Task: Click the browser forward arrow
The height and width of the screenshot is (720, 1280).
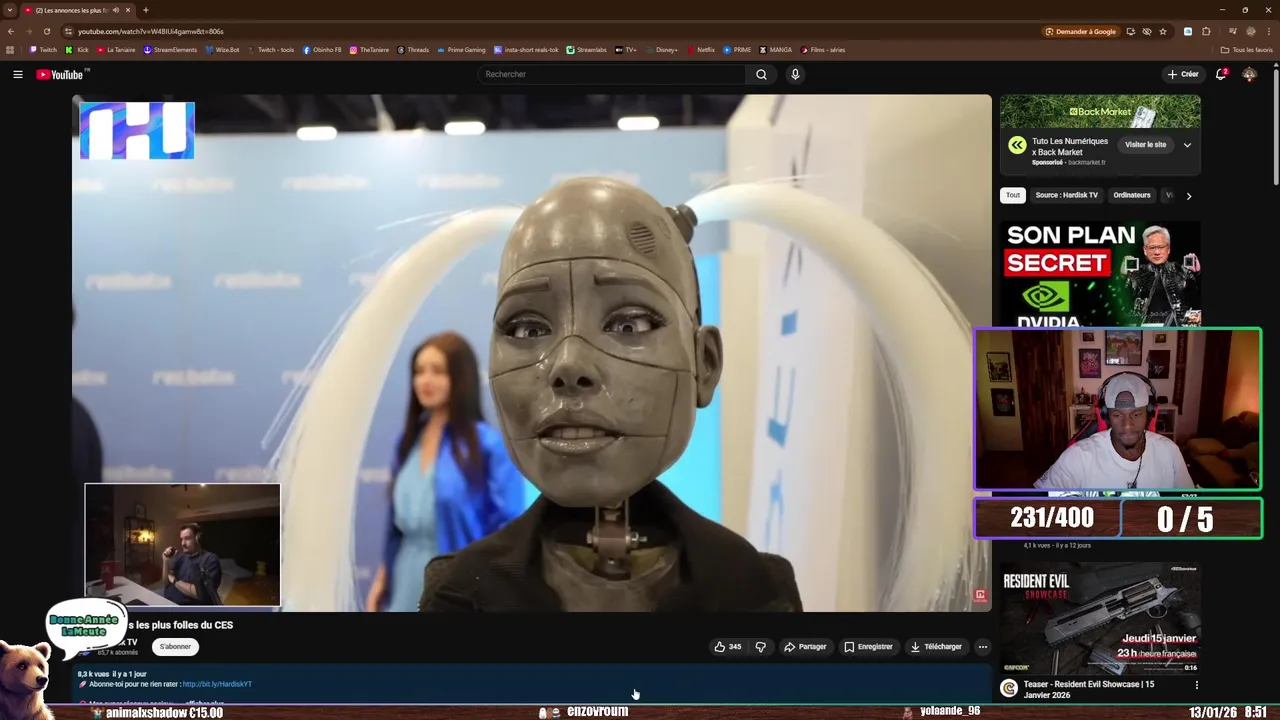Action: point(28,31)
